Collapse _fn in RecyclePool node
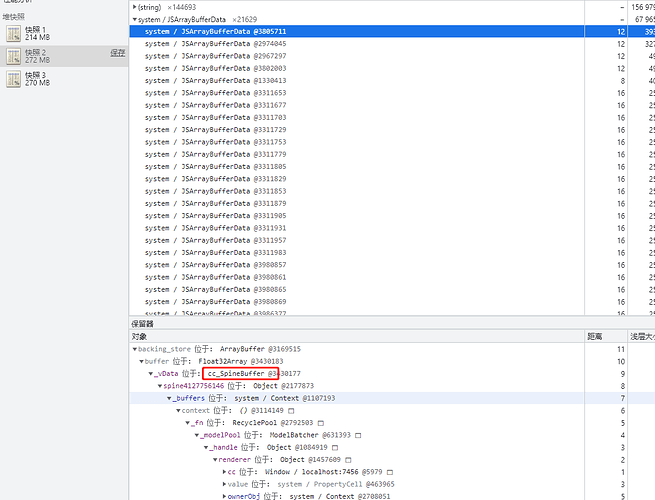655x500 pixels. (188, 423)
